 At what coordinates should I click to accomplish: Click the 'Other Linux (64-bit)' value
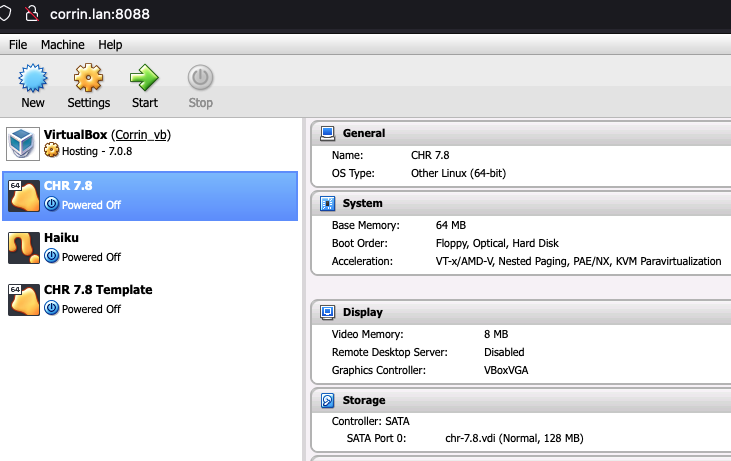458,173
